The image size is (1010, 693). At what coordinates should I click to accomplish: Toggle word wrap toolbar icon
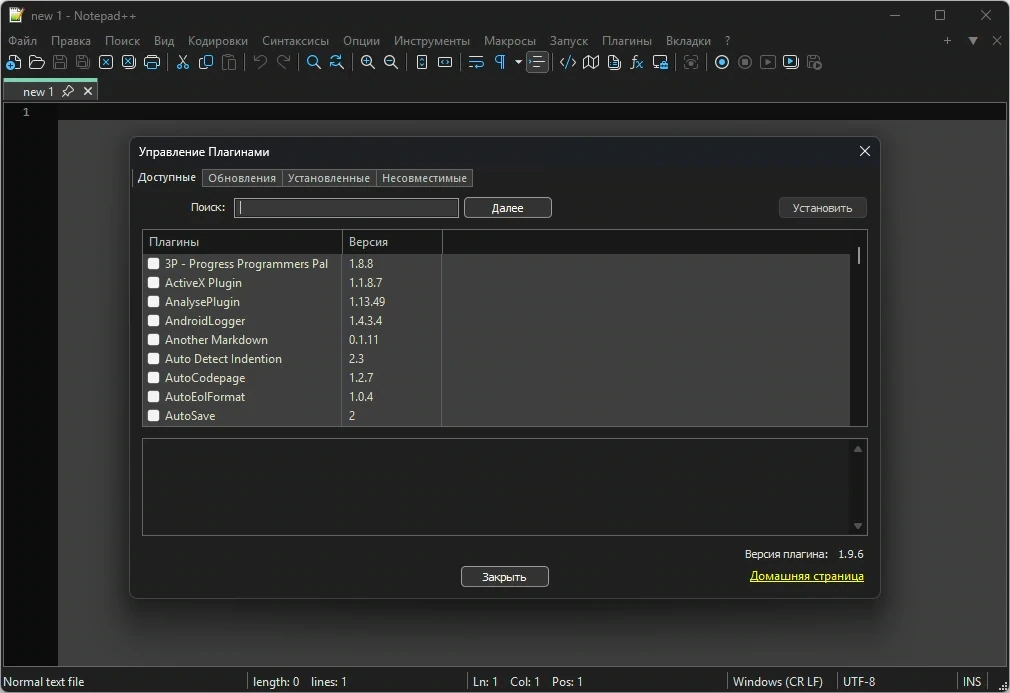pos(476,62)
